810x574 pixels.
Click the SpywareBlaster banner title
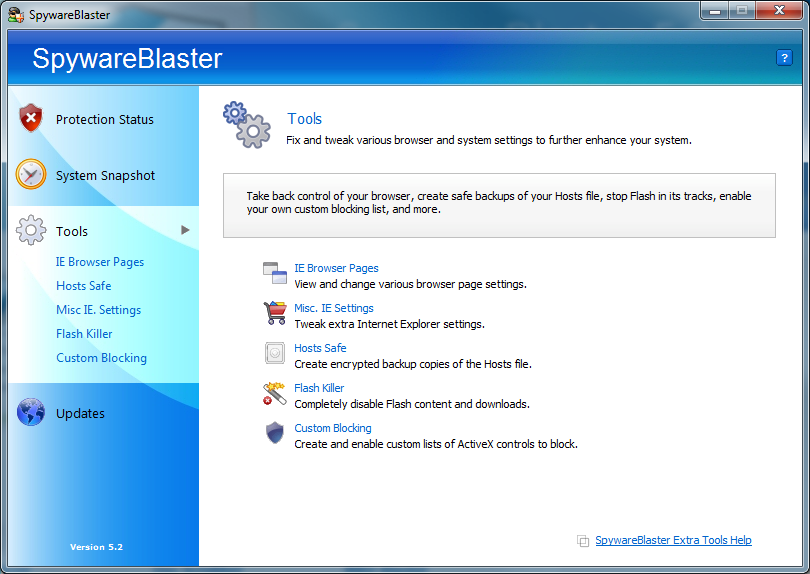[127, 58]
